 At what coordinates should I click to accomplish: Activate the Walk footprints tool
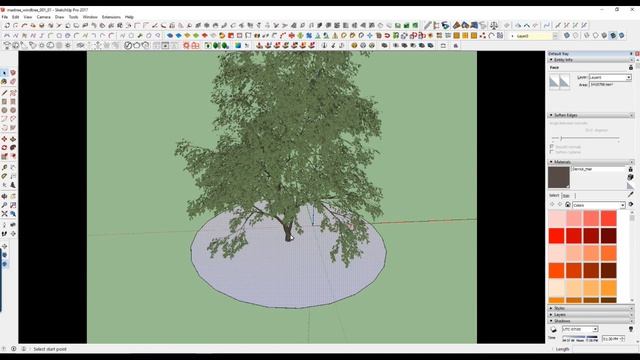pyautogui.click(x=4, y=234)
